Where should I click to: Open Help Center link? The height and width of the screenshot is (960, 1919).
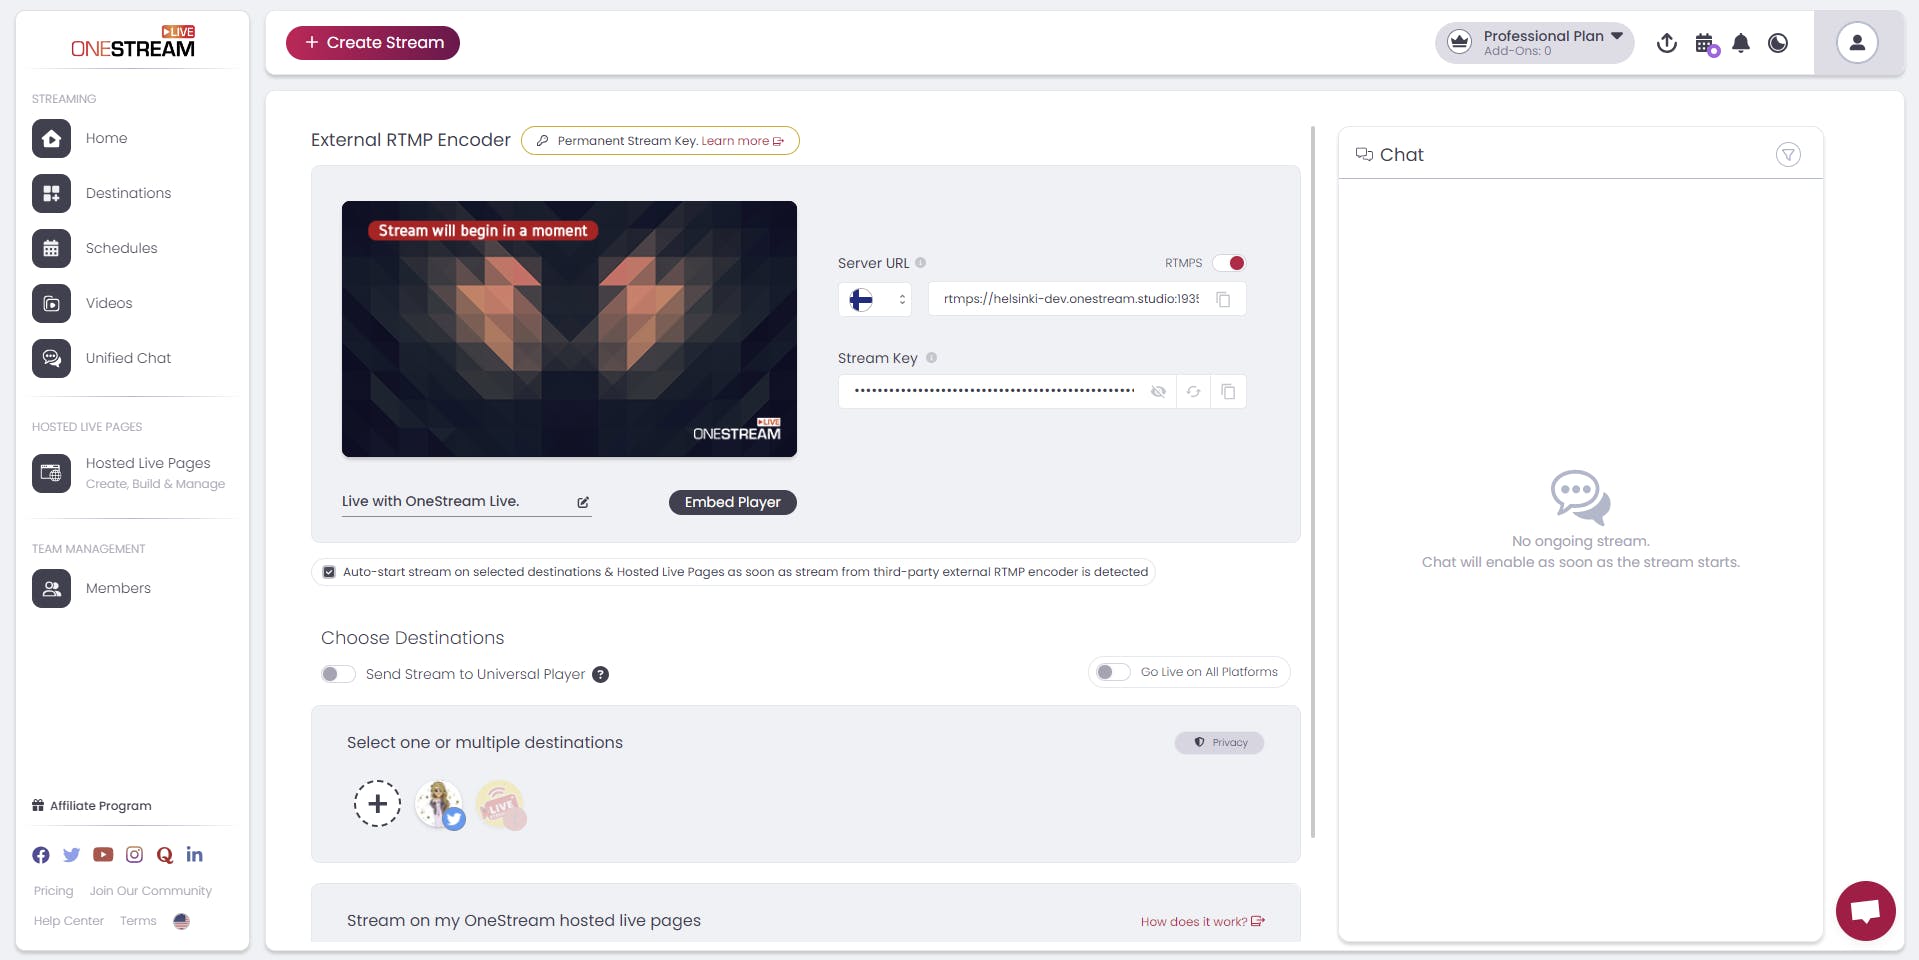[68, 921]
